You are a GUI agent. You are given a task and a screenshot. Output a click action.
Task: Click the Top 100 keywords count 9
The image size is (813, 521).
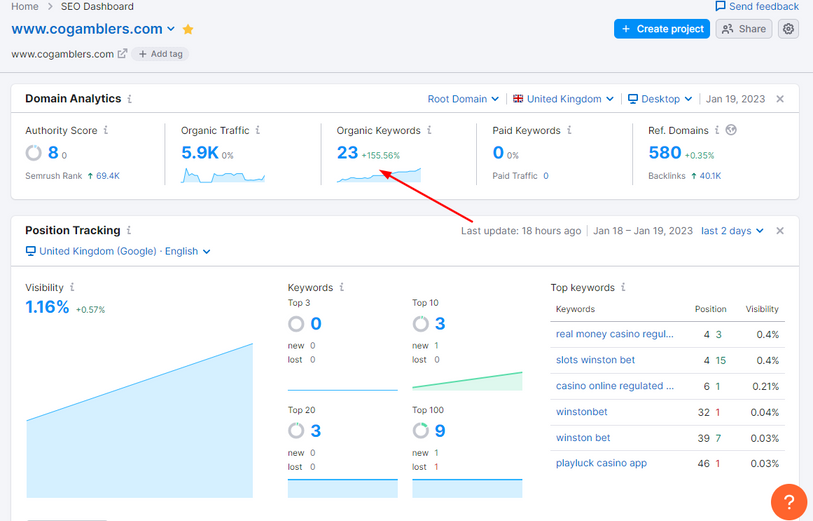440,431
